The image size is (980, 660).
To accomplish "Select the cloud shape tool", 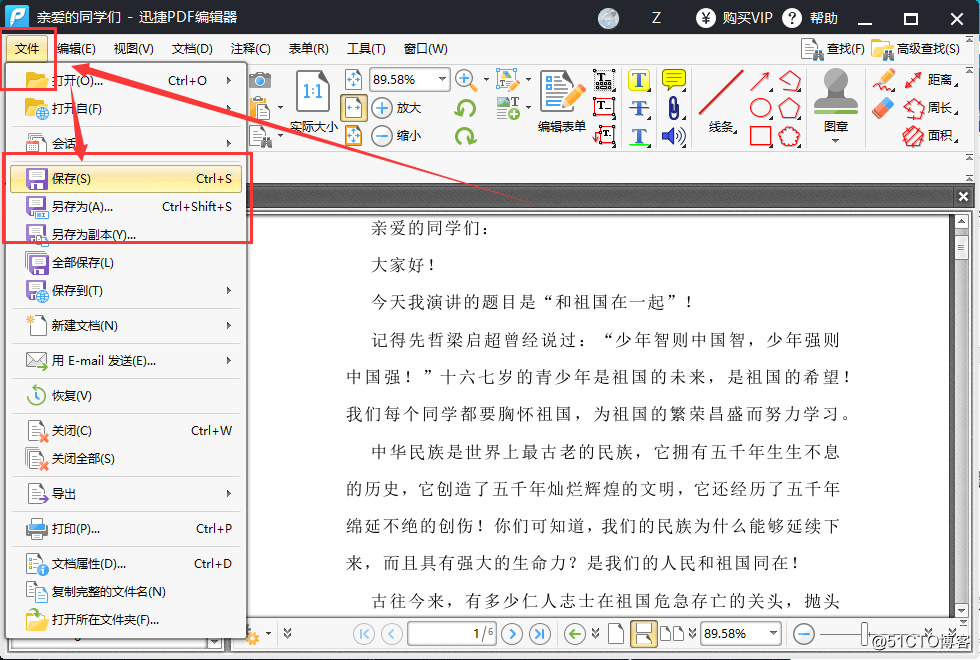I will click(x=789, y=136).
